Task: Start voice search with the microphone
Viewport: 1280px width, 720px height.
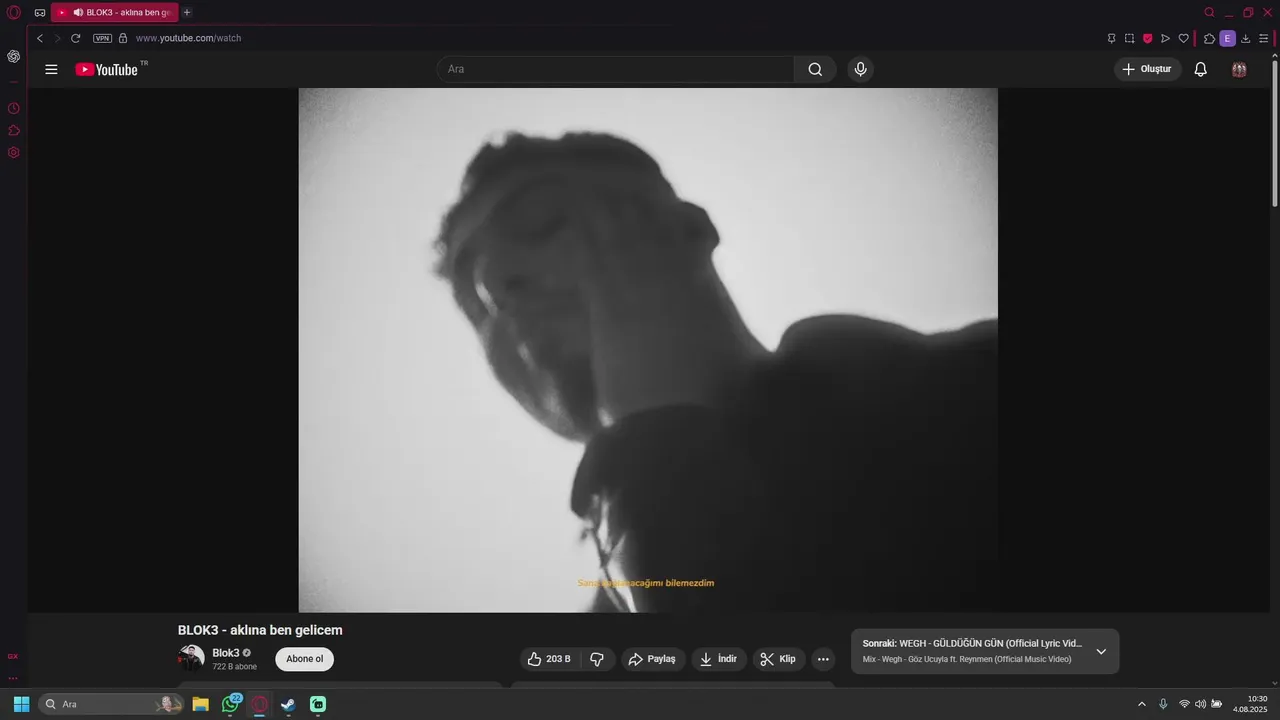Action: [x=860, y=69]
